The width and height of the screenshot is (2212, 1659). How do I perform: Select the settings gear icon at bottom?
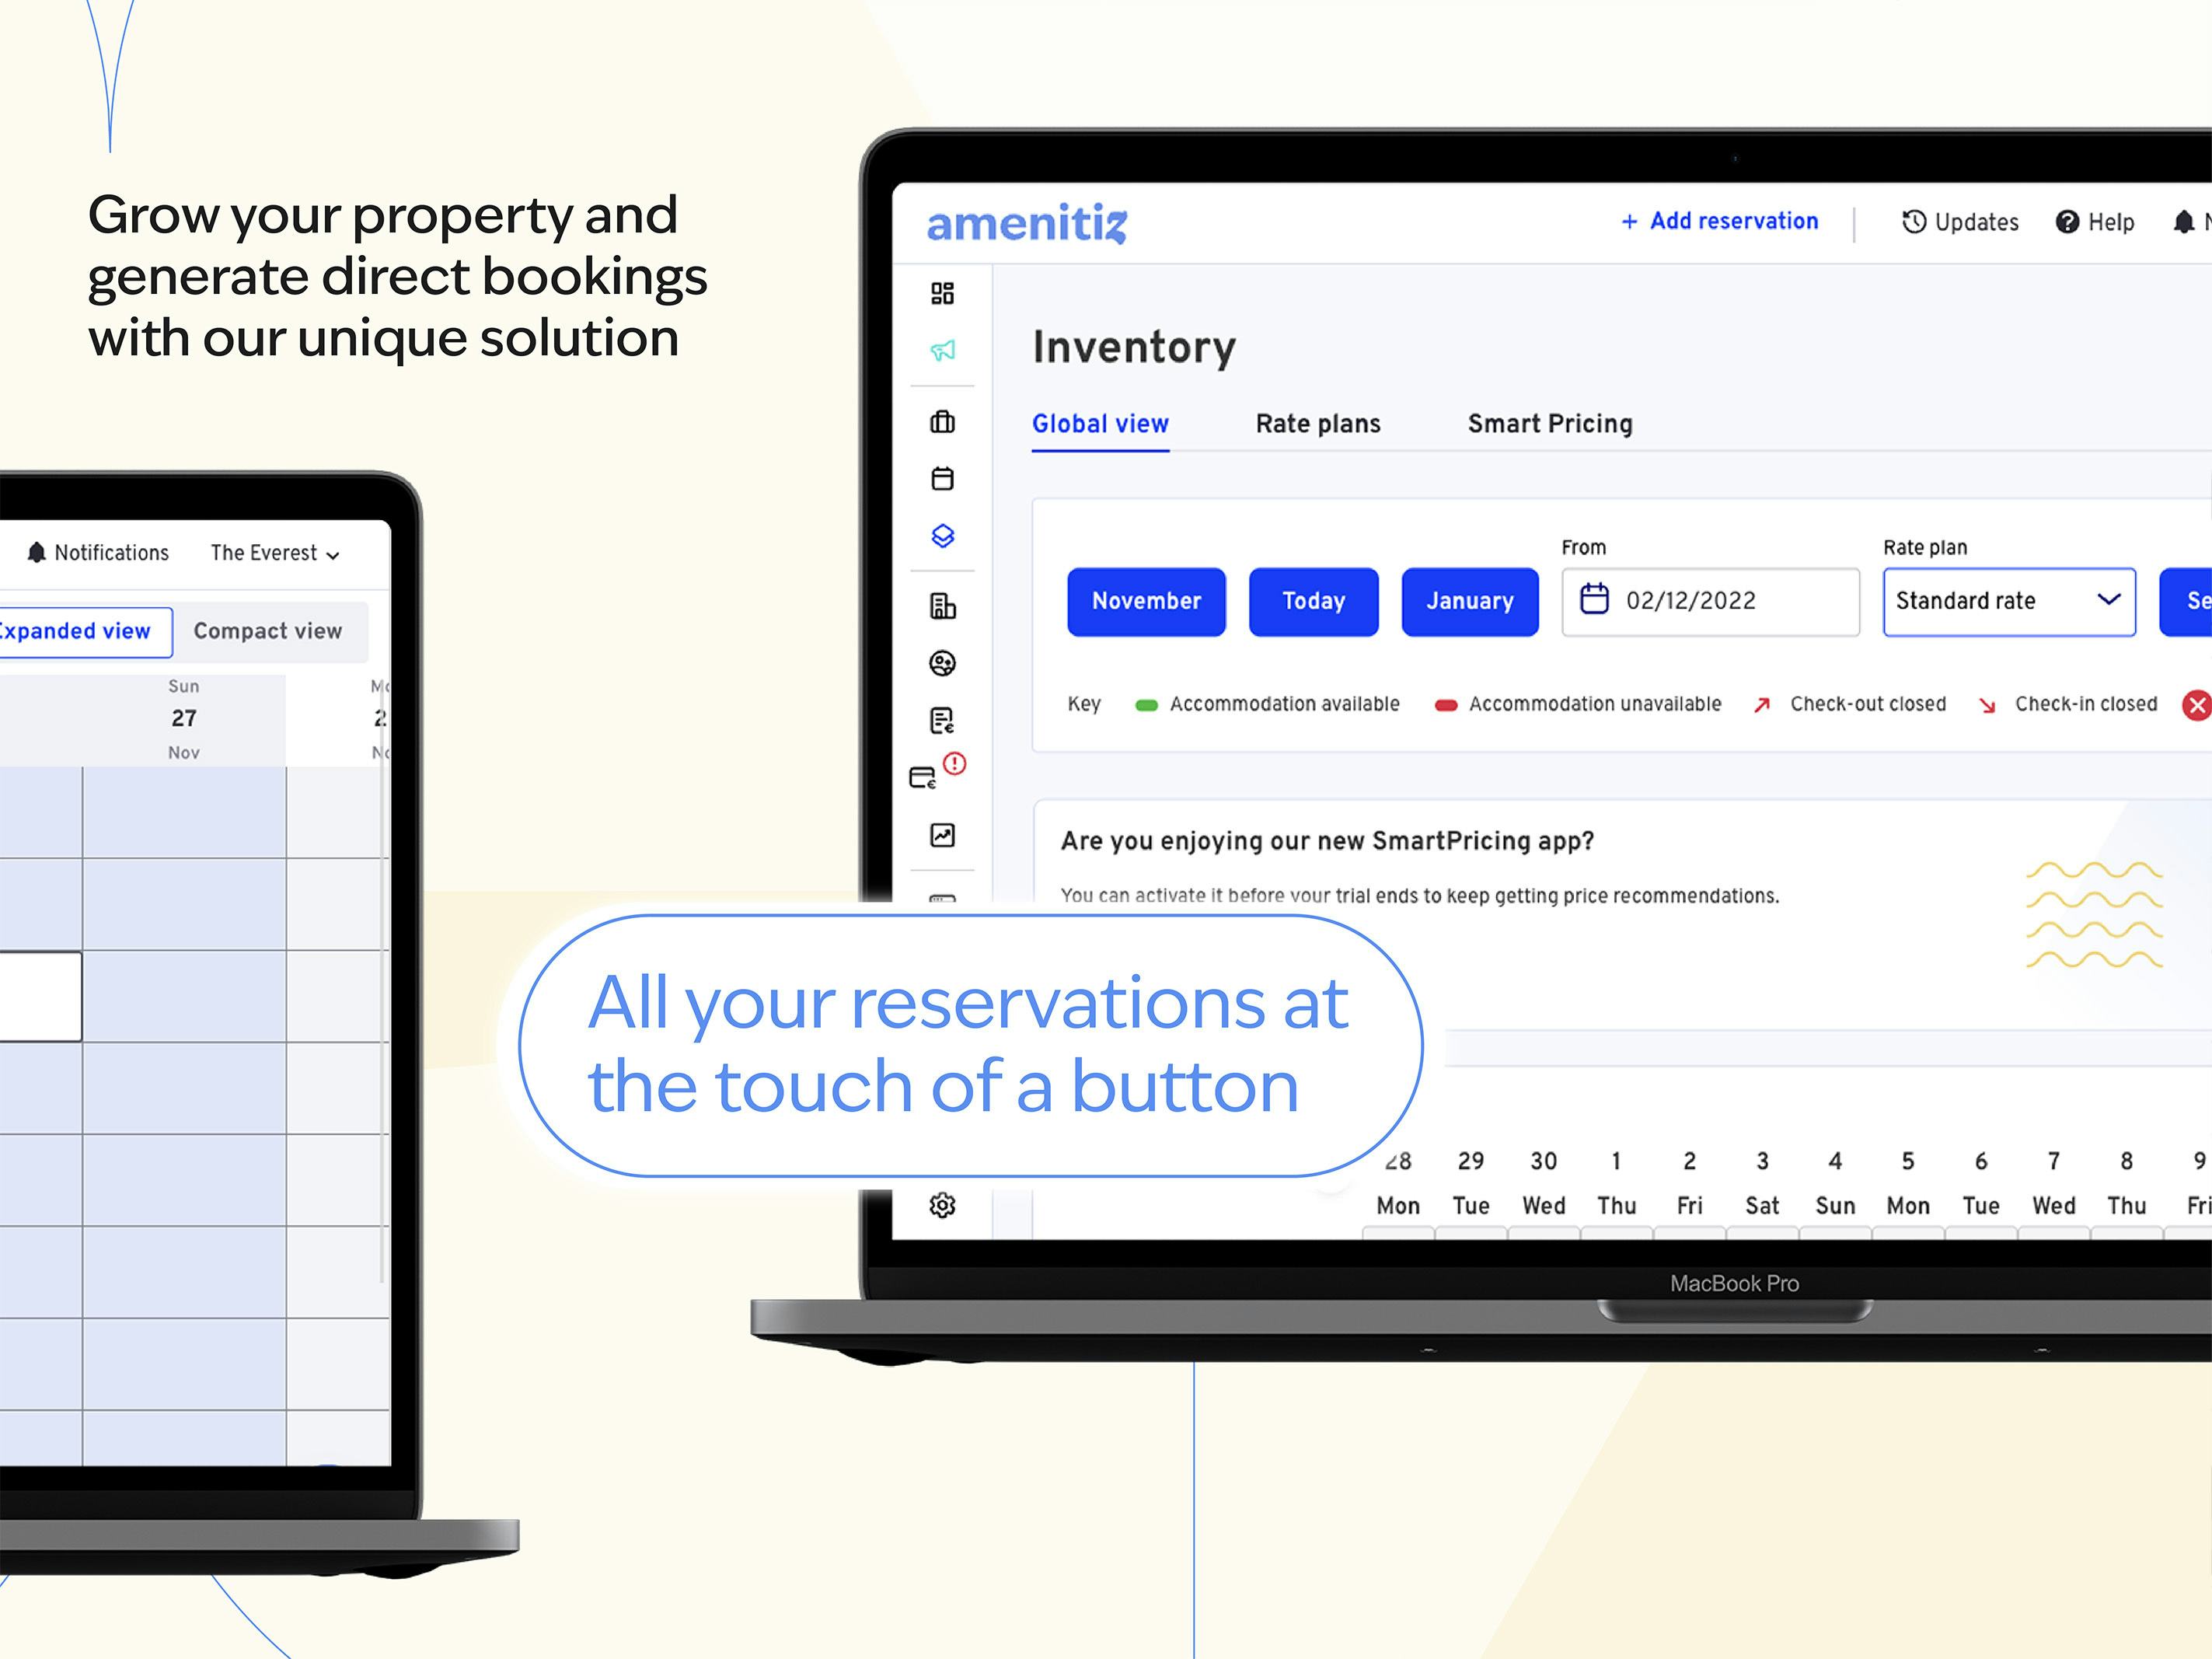(942, 1203)
